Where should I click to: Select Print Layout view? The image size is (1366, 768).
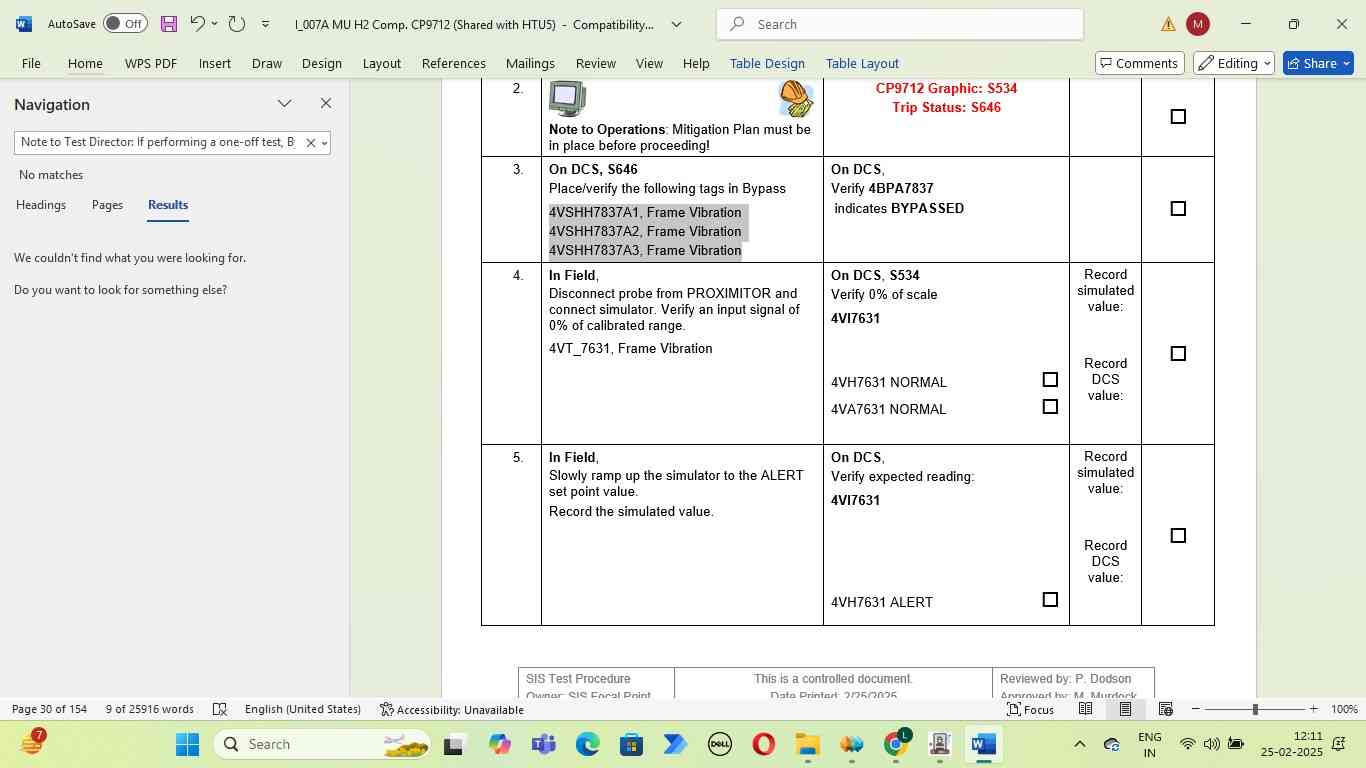[x=1125, y=709]
